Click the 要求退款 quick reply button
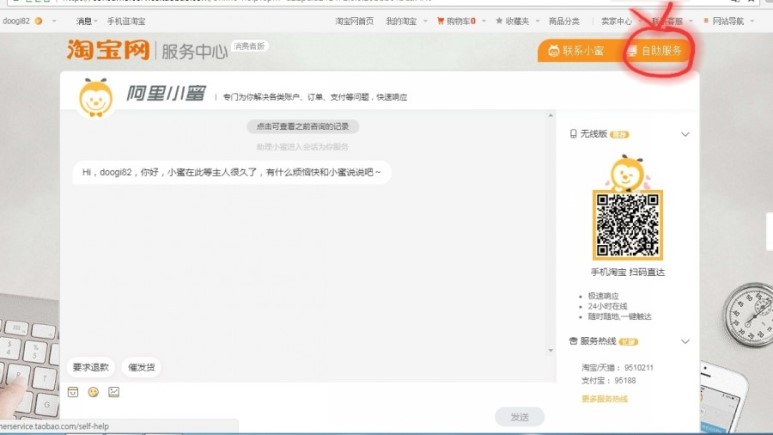Screen dimensions: 773x435 [91, 367]
